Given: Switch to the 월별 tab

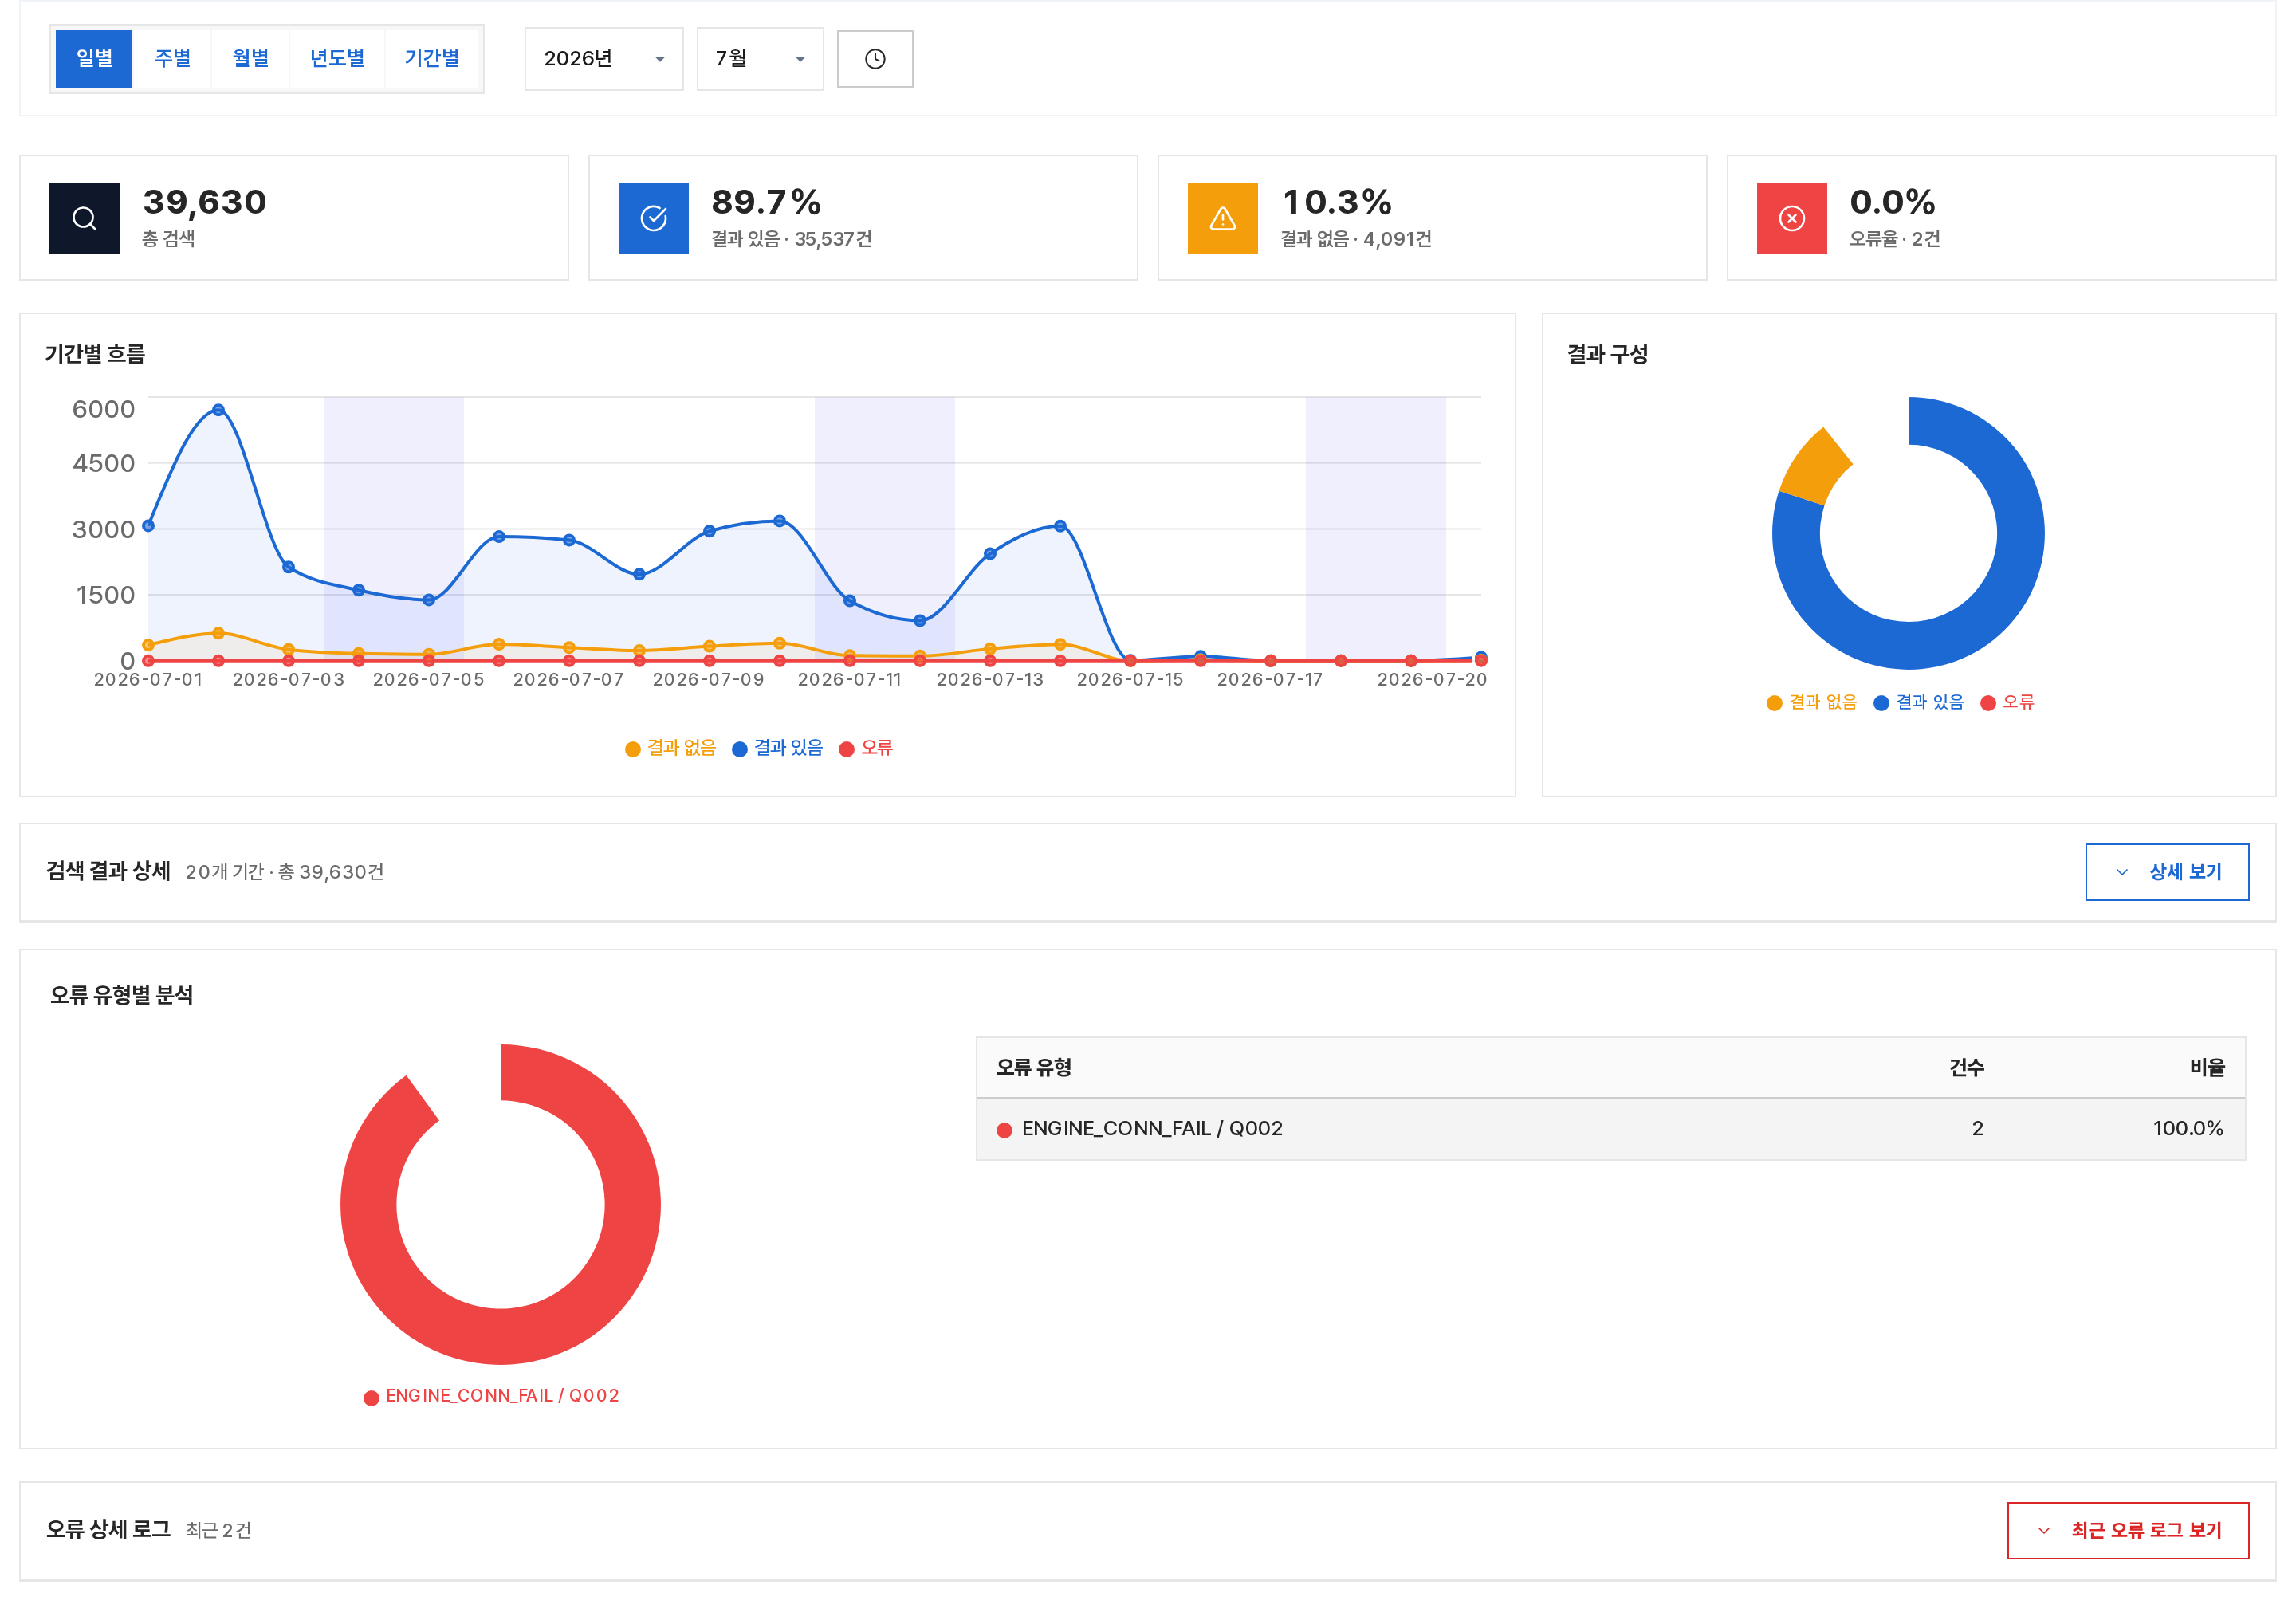Looking at the screenshot, I should pos(250,59).
